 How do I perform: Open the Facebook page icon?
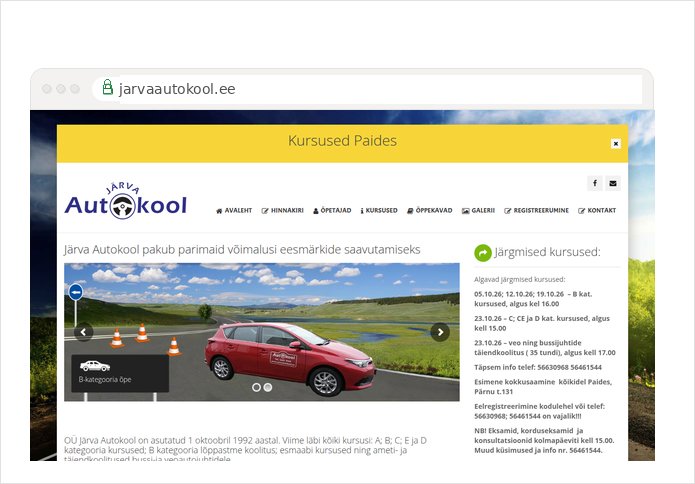(594, 183)
